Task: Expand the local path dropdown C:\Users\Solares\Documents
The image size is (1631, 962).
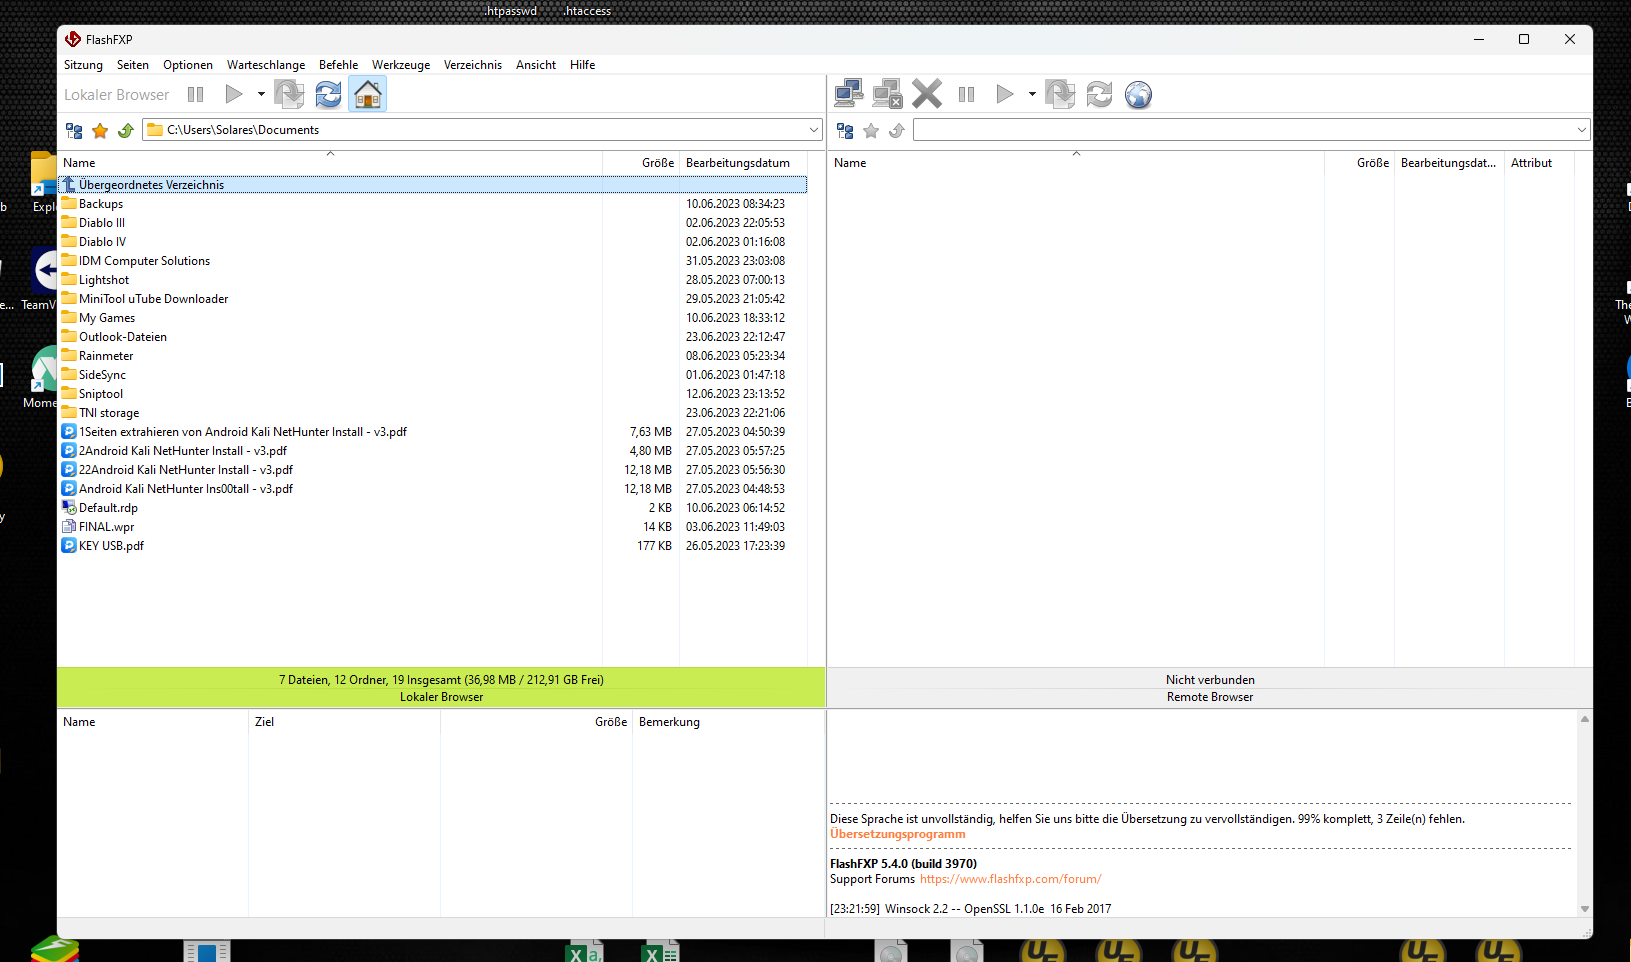Action: click(x=813, y=130)
